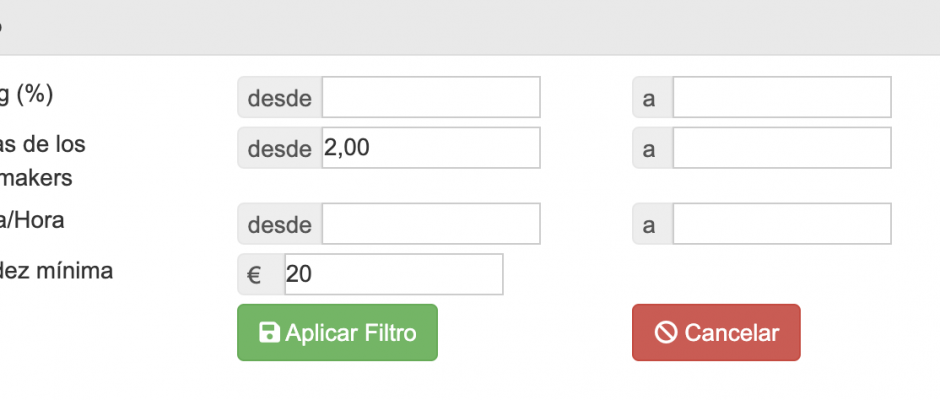This screenshot has height=400, width=940.
Task: Click the mínima row label text
Action: pyautogui.click(x=56, y=271)
